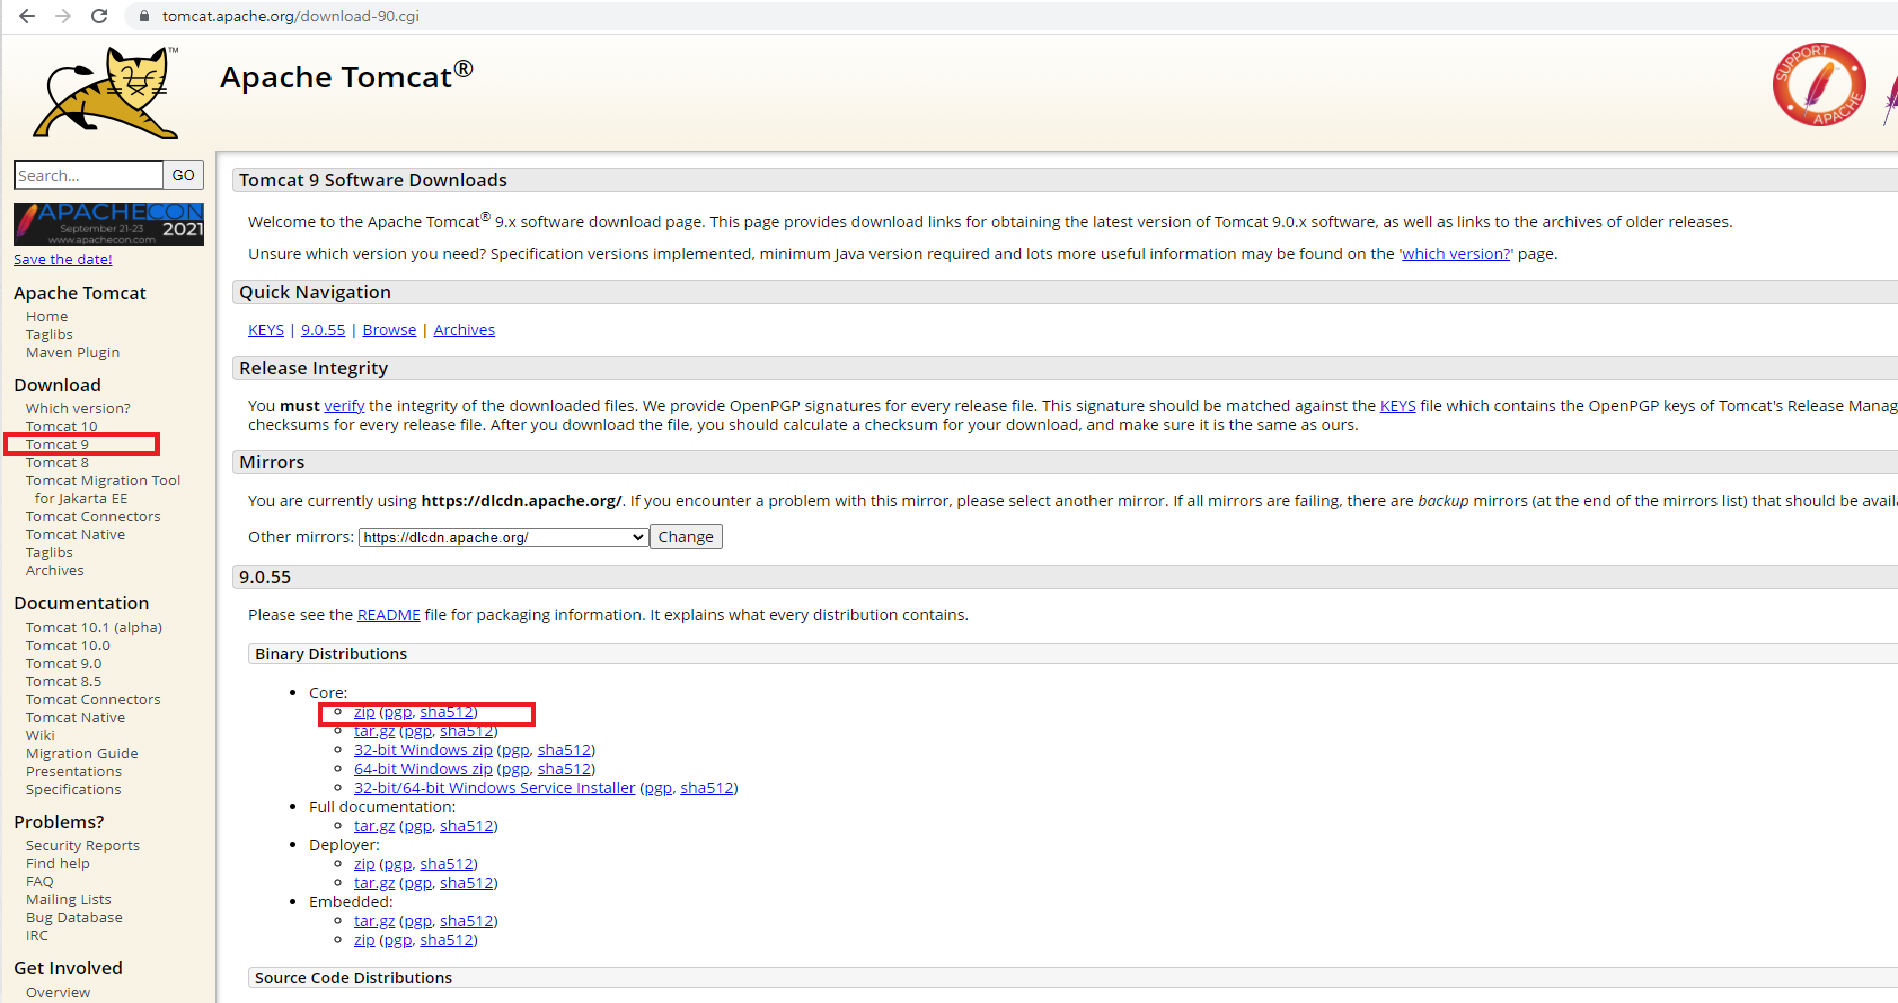Click the GO search button
The height and width of the screenshot is (1003, 1898).
(184, 175)
